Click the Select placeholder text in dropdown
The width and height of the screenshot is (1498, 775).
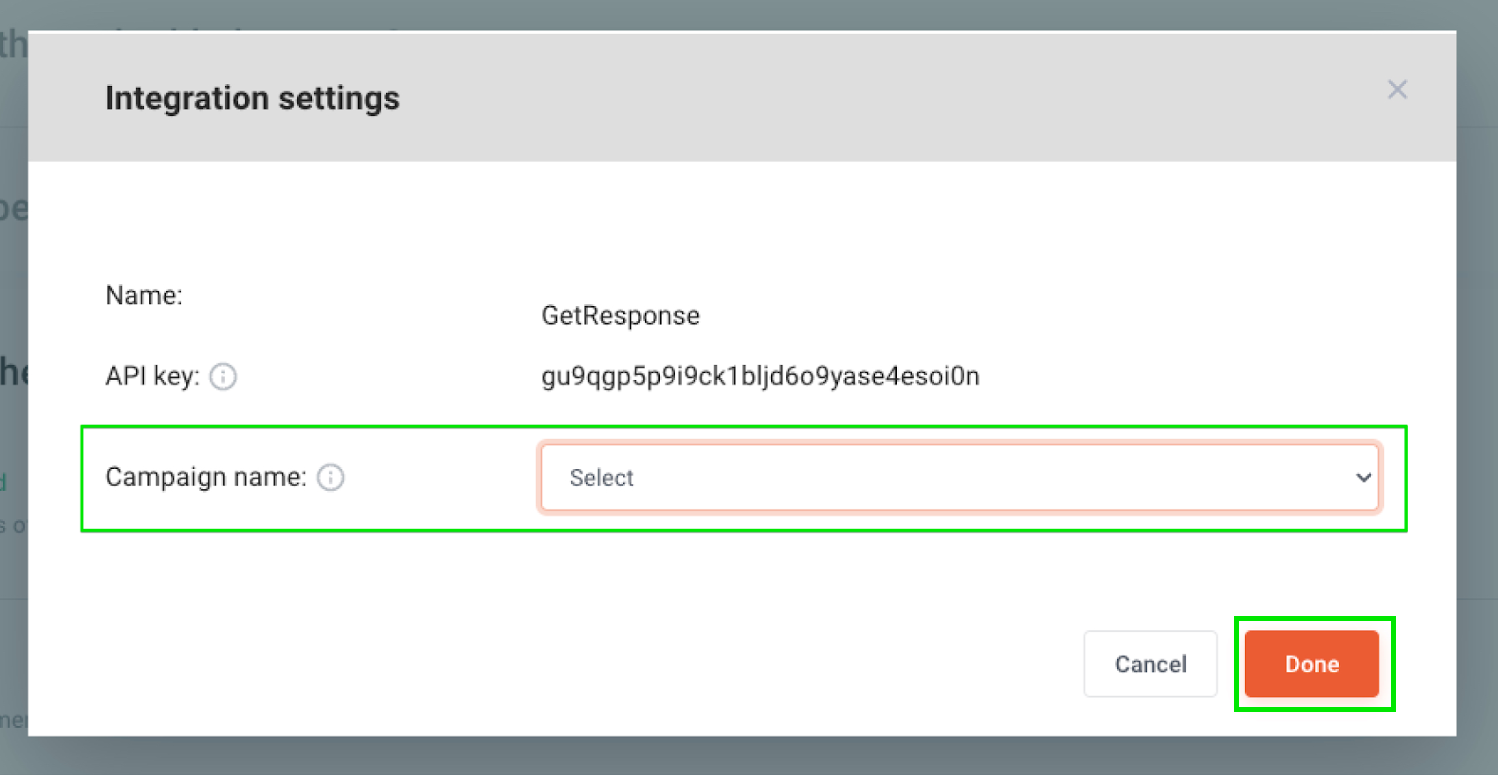pyautogui.click(x=602, y=478)
